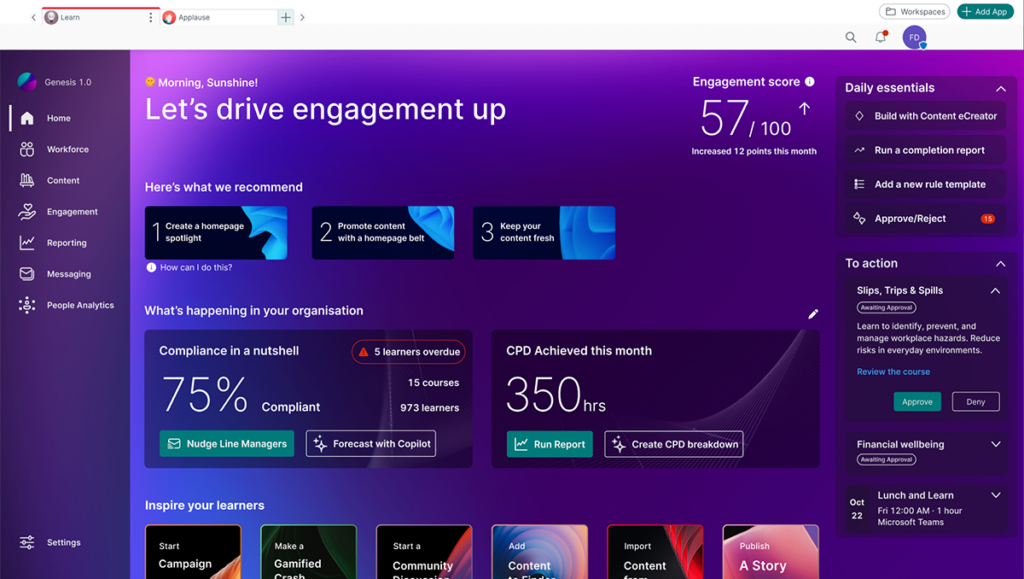Image resolution: width=1024 pixels, height=579 pixels.
Task: Click the Engagement score info icon
Action: tap(810, 82)
